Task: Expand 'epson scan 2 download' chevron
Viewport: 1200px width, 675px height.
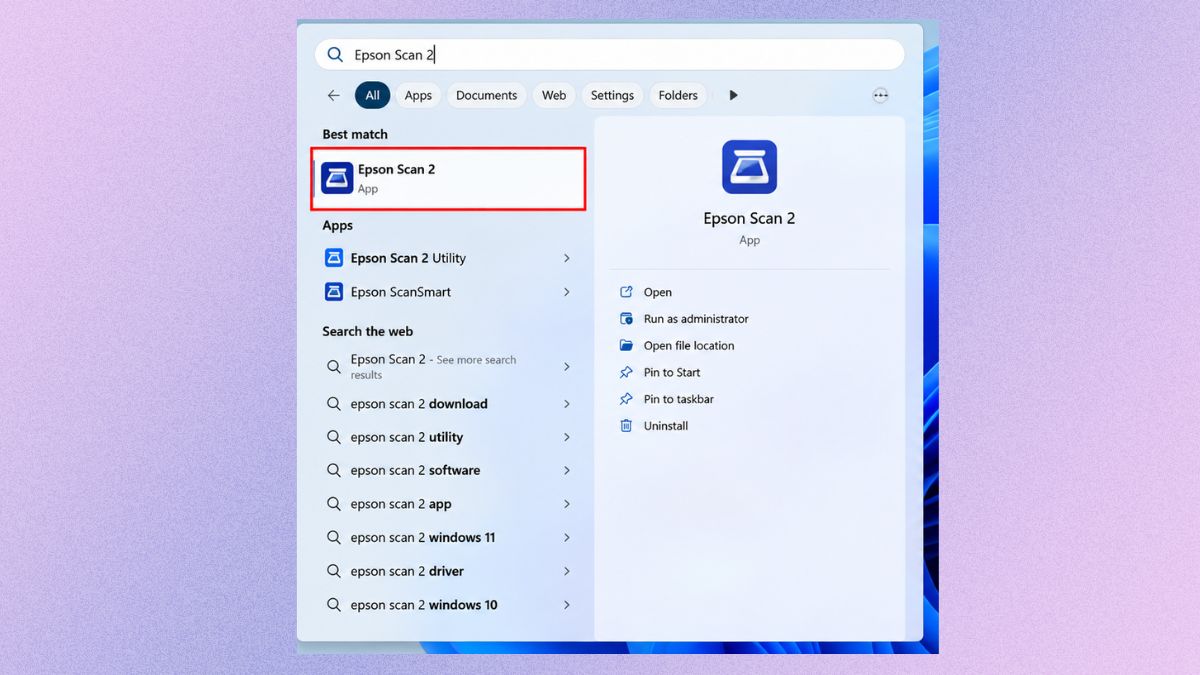Action: click(566, 404)
